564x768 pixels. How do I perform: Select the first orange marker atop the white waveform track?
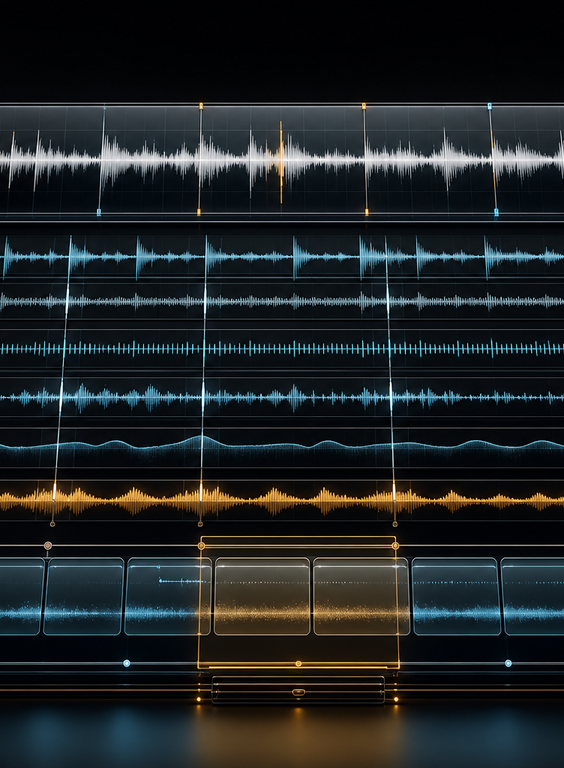tap(201, 106)
